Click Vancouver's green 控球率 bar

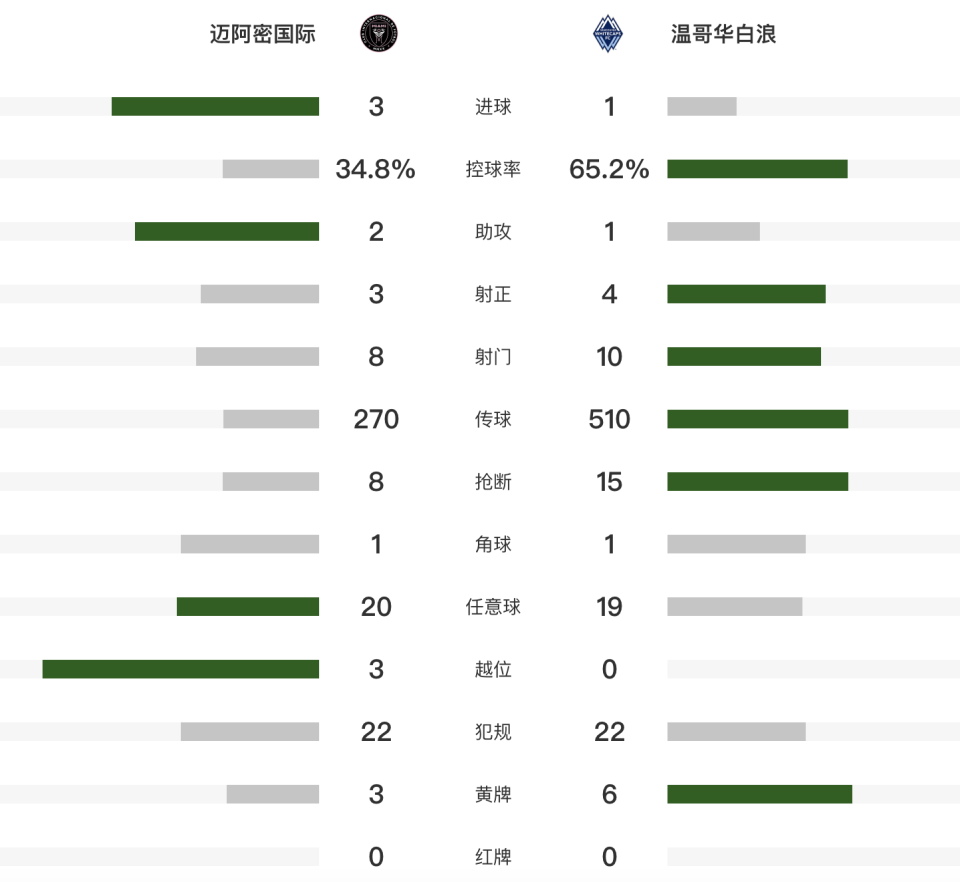coord(757,169)
